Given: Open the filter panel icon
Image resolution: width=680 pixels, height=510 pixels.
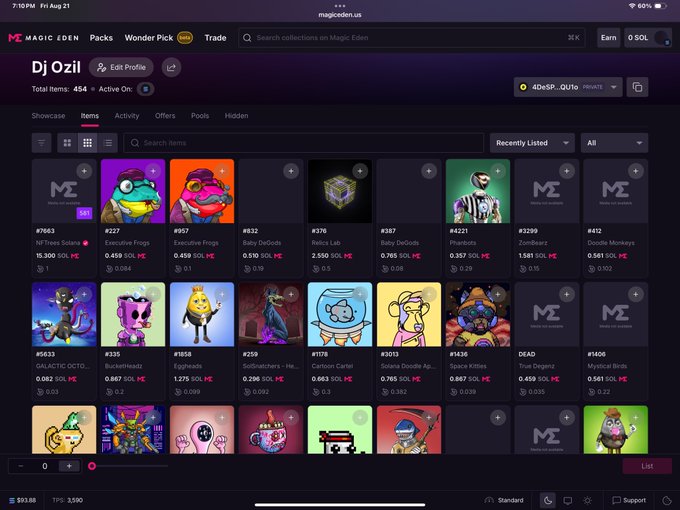Looking at the screenshot, I should pyautogui.click(x=42, y=143).
